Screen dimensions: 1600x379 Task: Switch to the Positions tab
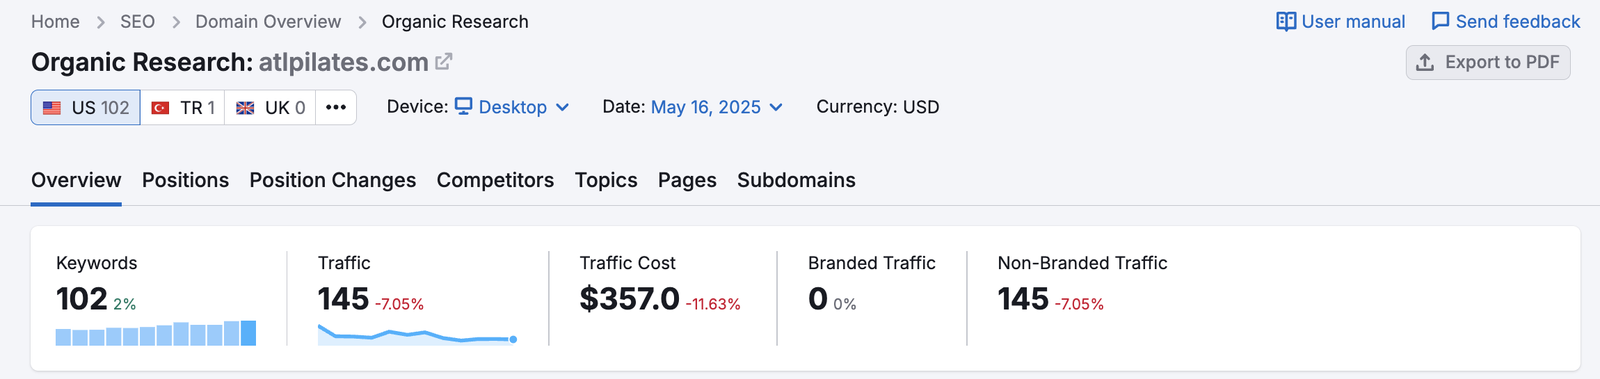click(185, 180)
